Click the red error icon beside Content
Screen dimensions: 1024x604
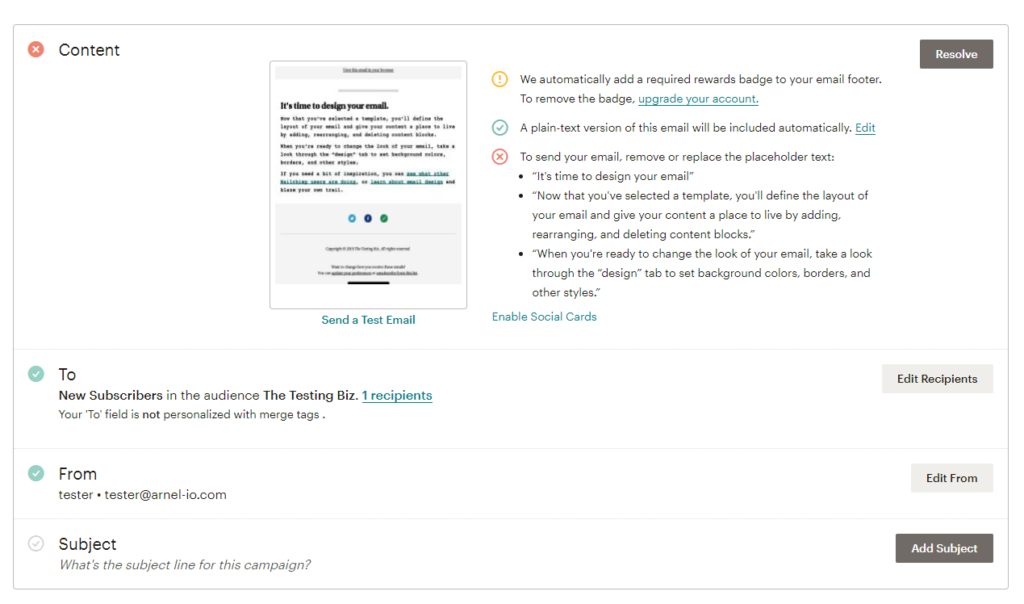[36, 50]
